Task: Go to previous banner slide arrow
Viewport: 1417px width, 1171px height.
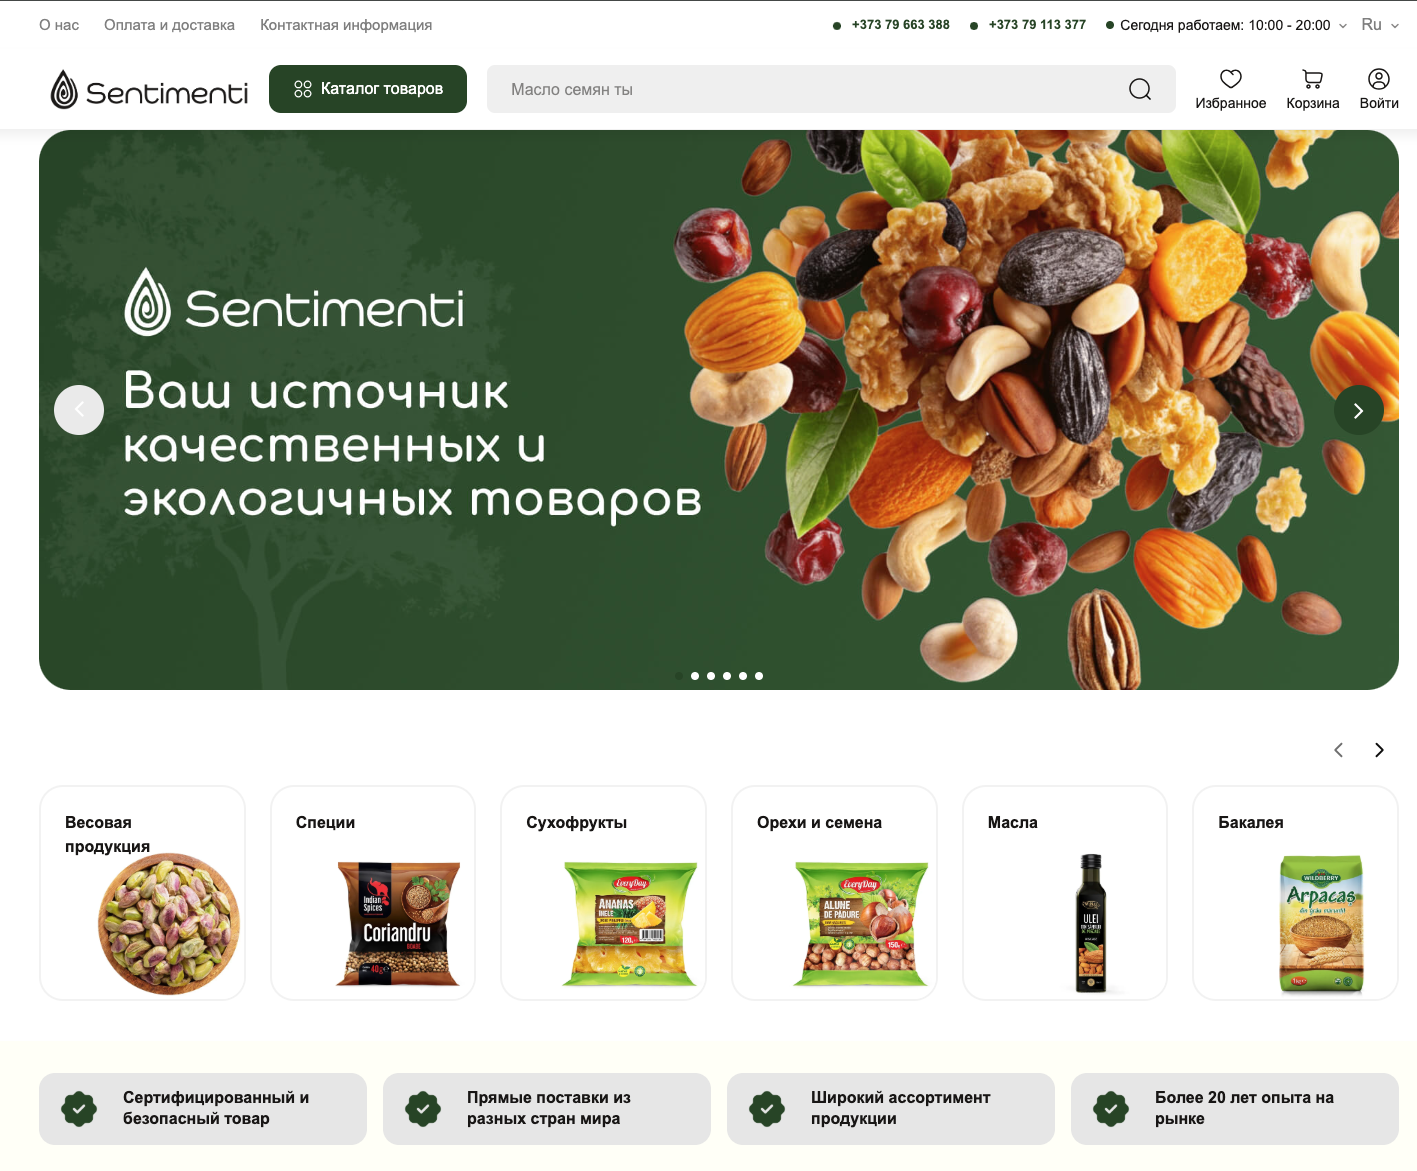Action: click(79, 410)
